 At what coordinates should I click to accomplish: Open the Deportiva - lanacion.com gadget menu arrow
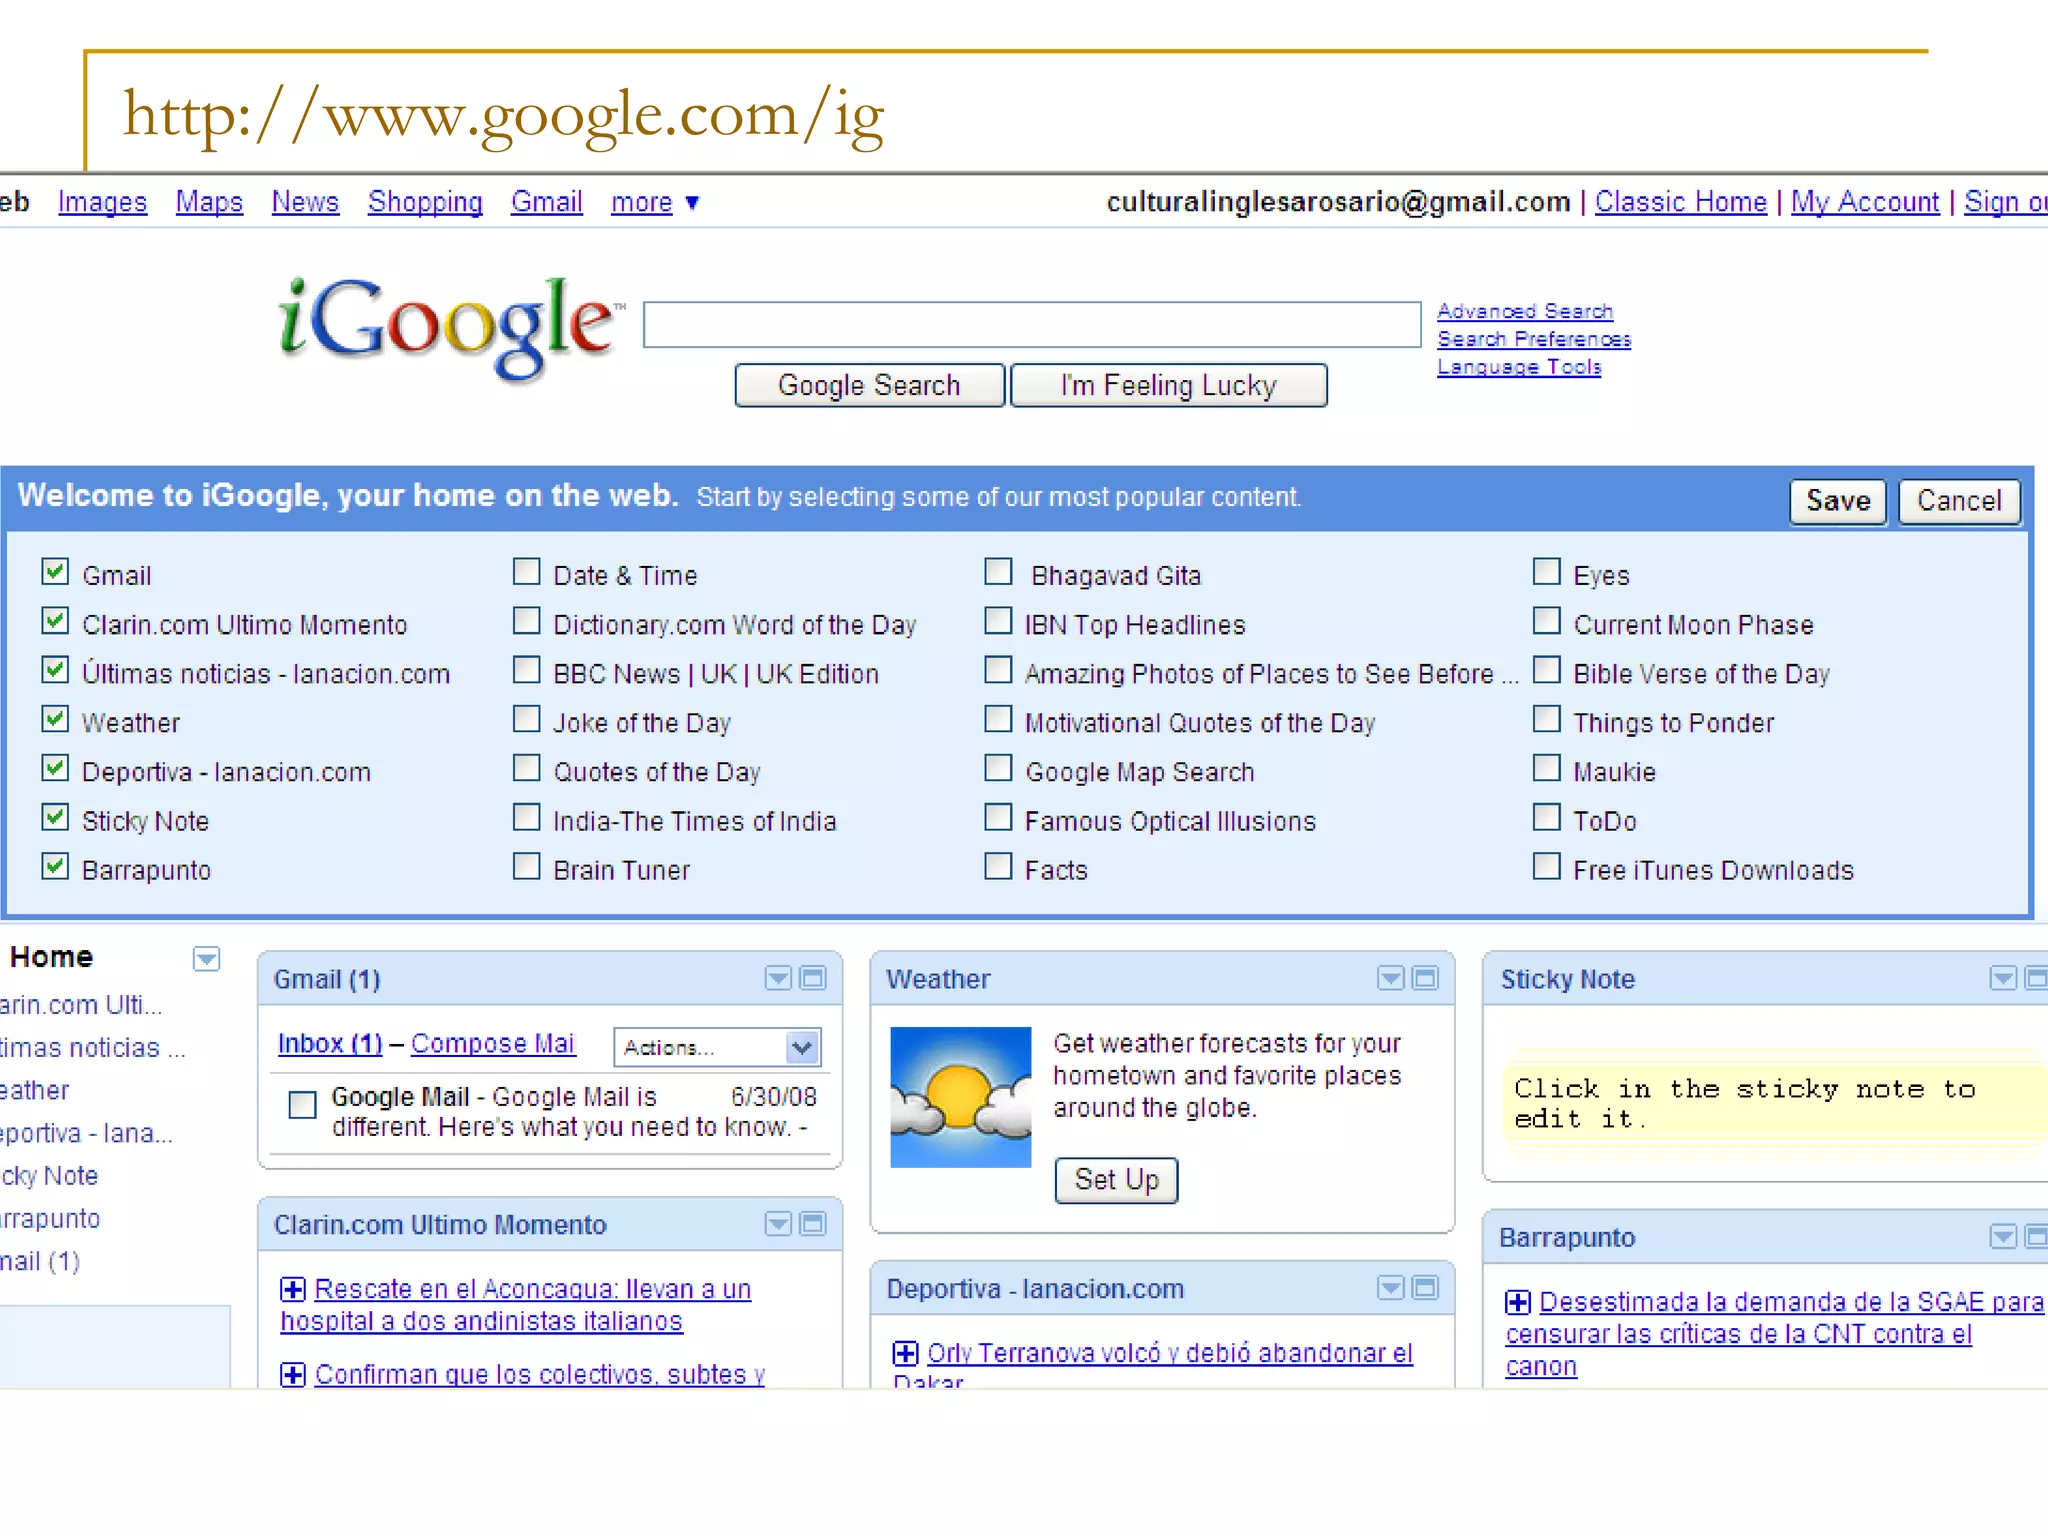pyautogui.click(x=1390, y=1288)
